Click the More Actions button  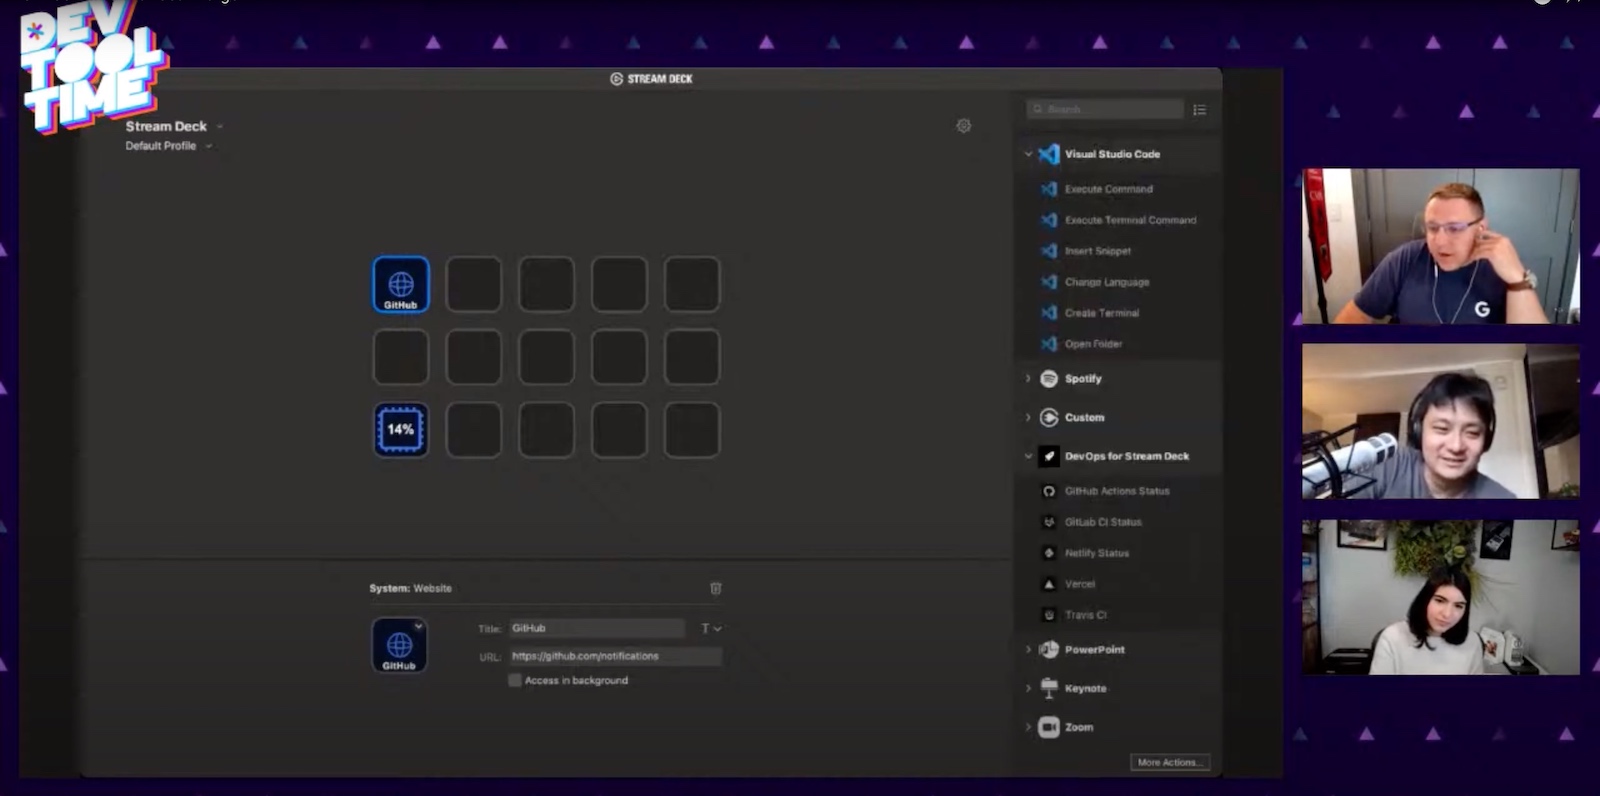pos(1170,762)
